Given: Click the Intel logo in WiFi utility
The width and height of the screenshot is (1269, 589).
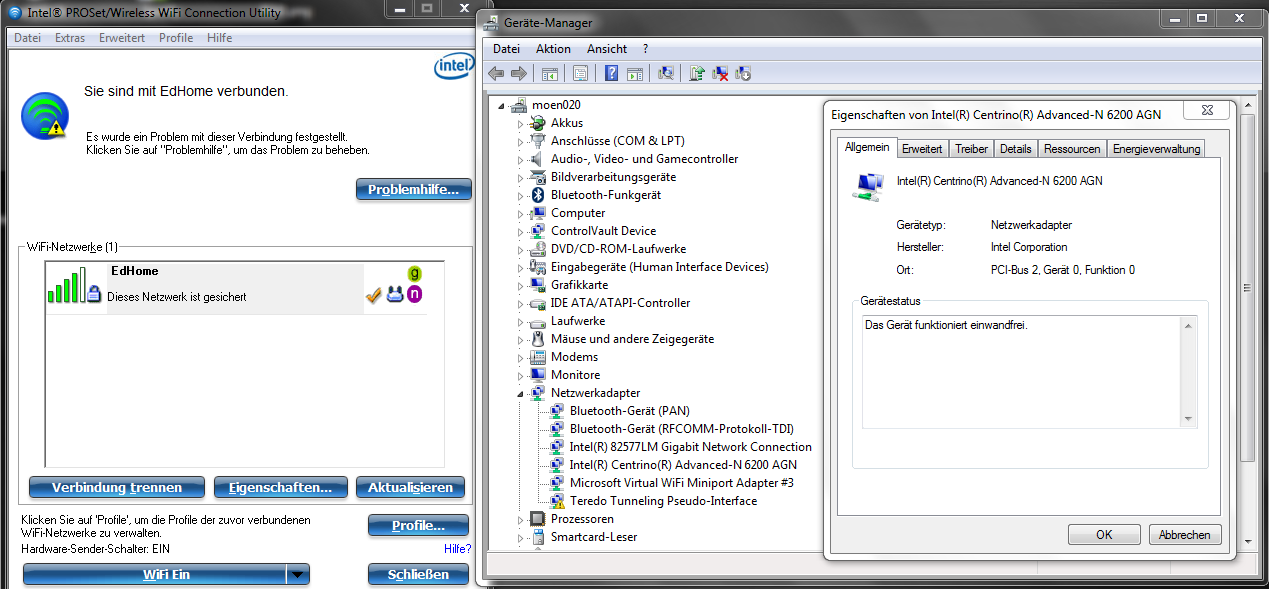Looking at the screenshot, I should click(x=453, y=67).
